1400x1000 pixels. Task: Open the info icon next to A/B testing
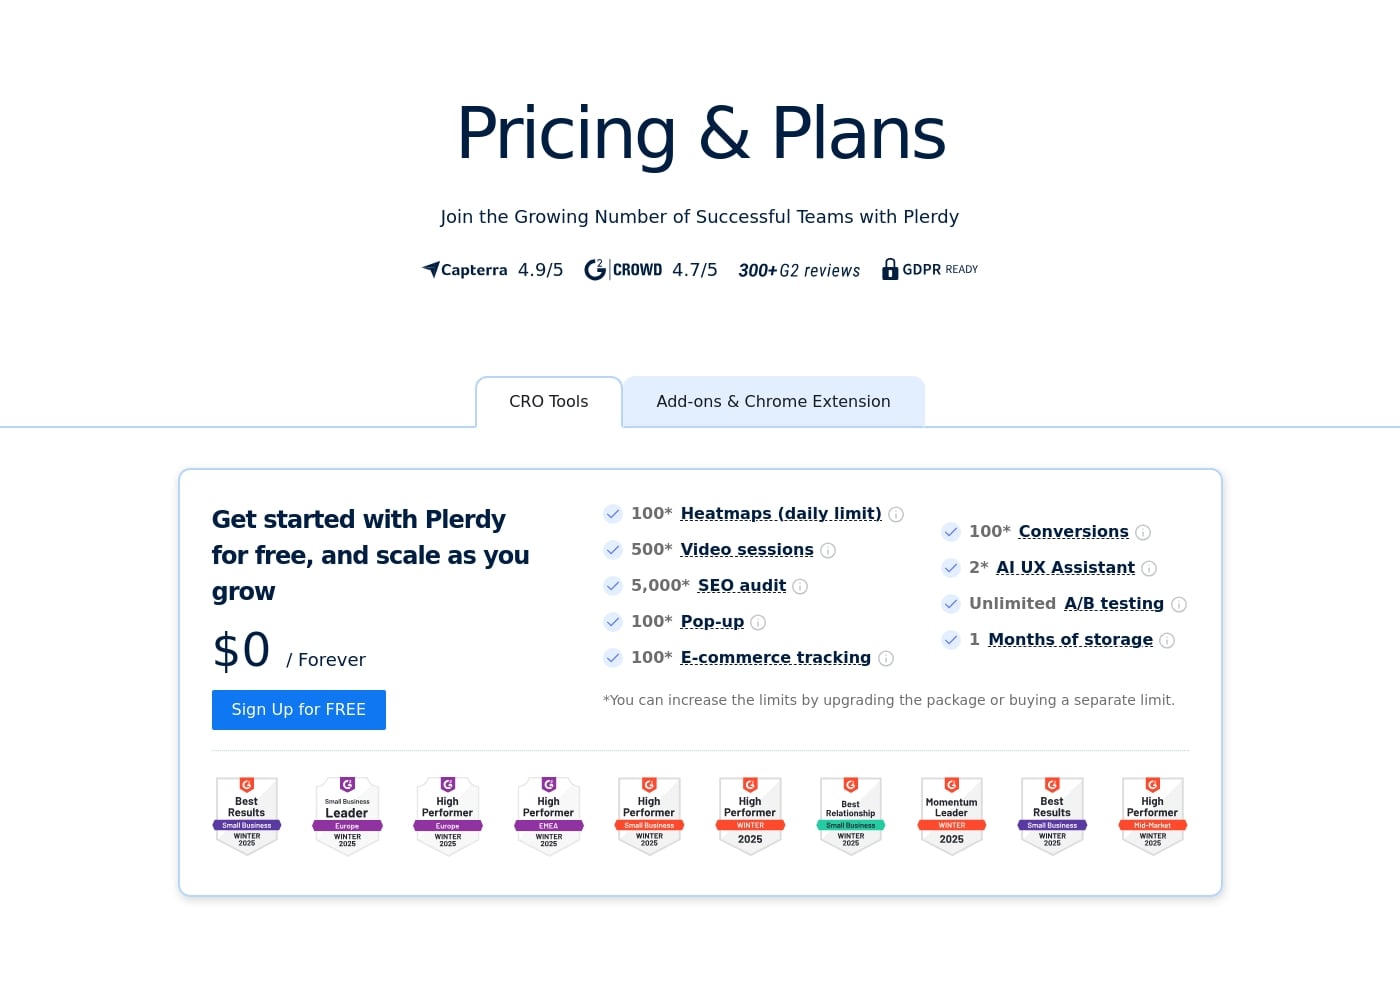(1179, 604)
